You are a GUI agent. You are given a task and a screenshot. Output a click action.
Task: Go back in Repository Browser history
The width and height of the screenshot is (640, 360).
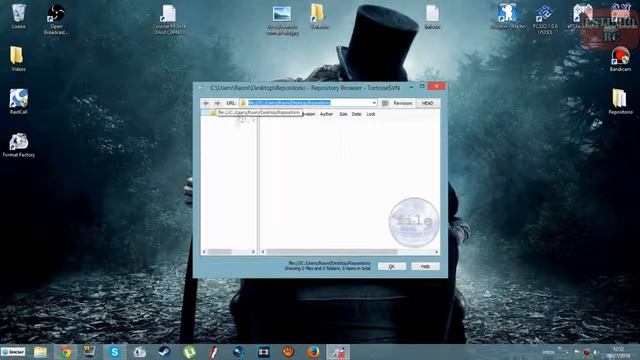206,103
